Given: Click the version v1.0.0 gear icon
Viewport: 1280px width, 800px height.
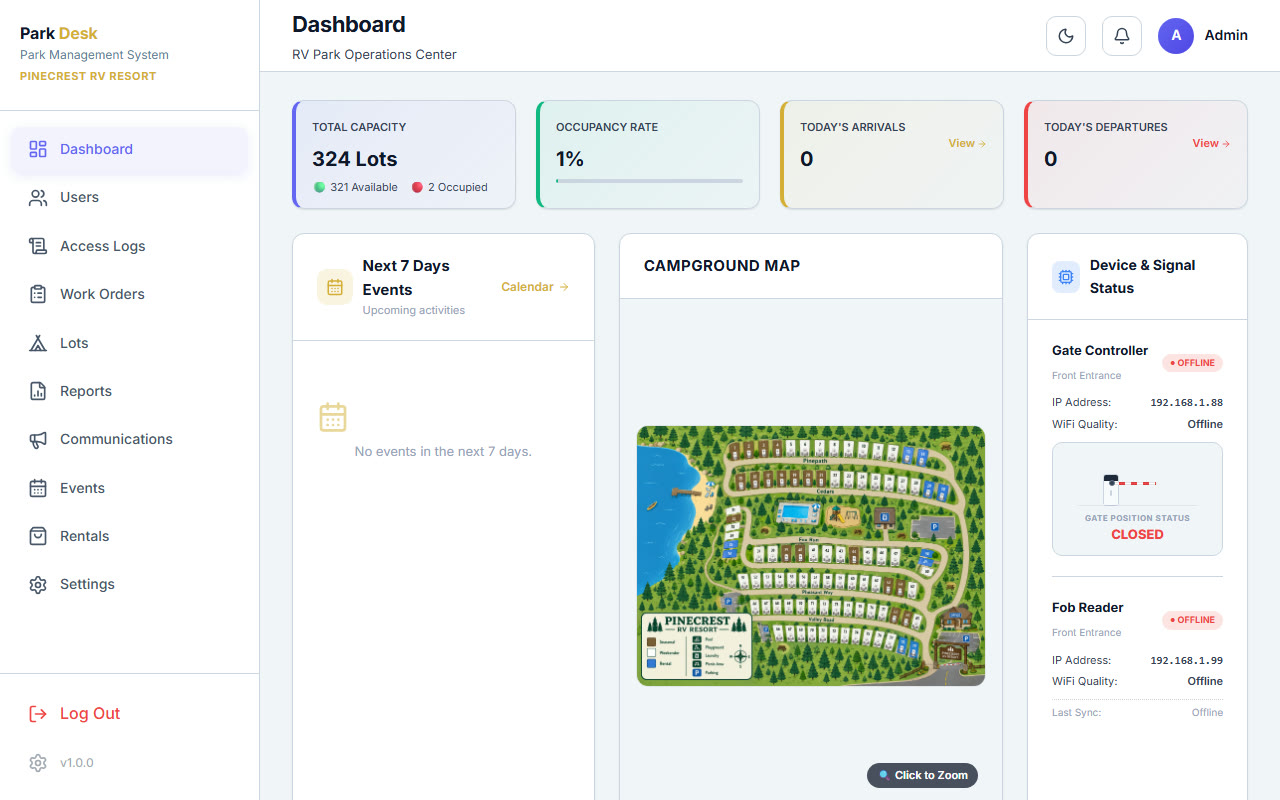Looking at the screenshot, I should pos(38,763).
